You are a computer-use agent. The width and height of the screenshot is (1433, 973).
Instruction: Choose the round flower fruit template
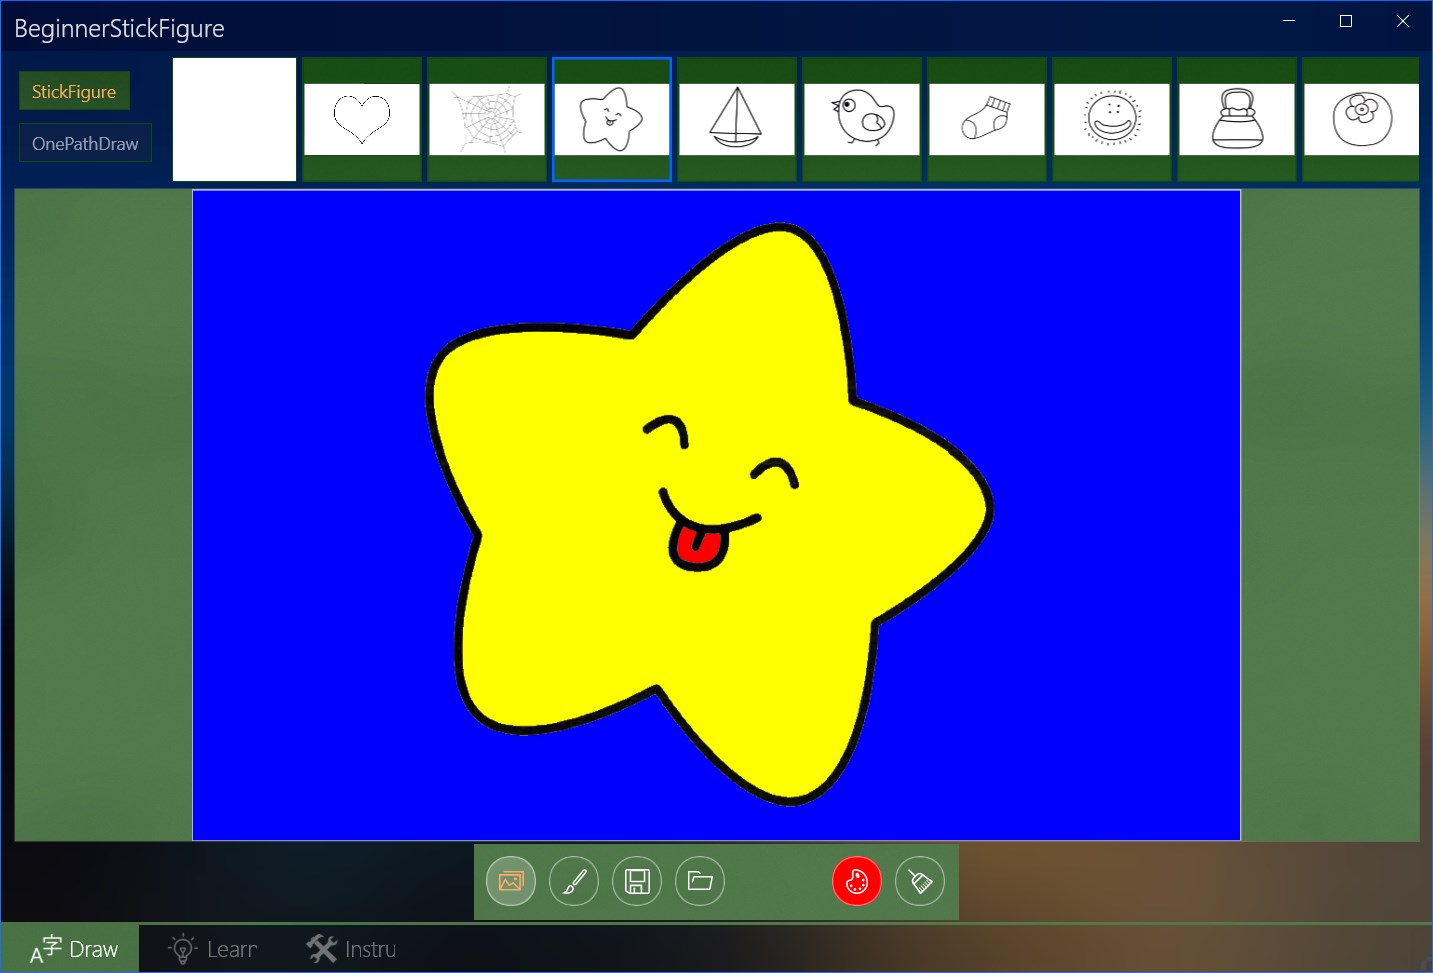point(1361,119)
